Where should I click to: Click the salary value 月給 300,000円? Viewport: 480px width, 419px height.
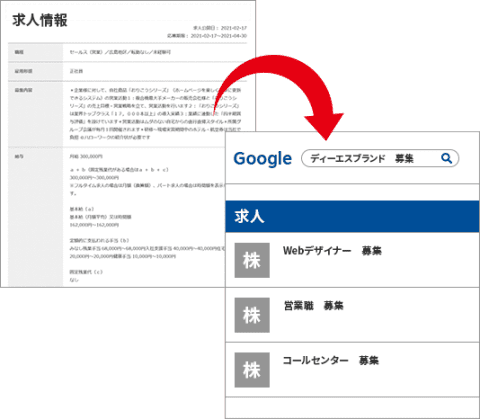86,156
